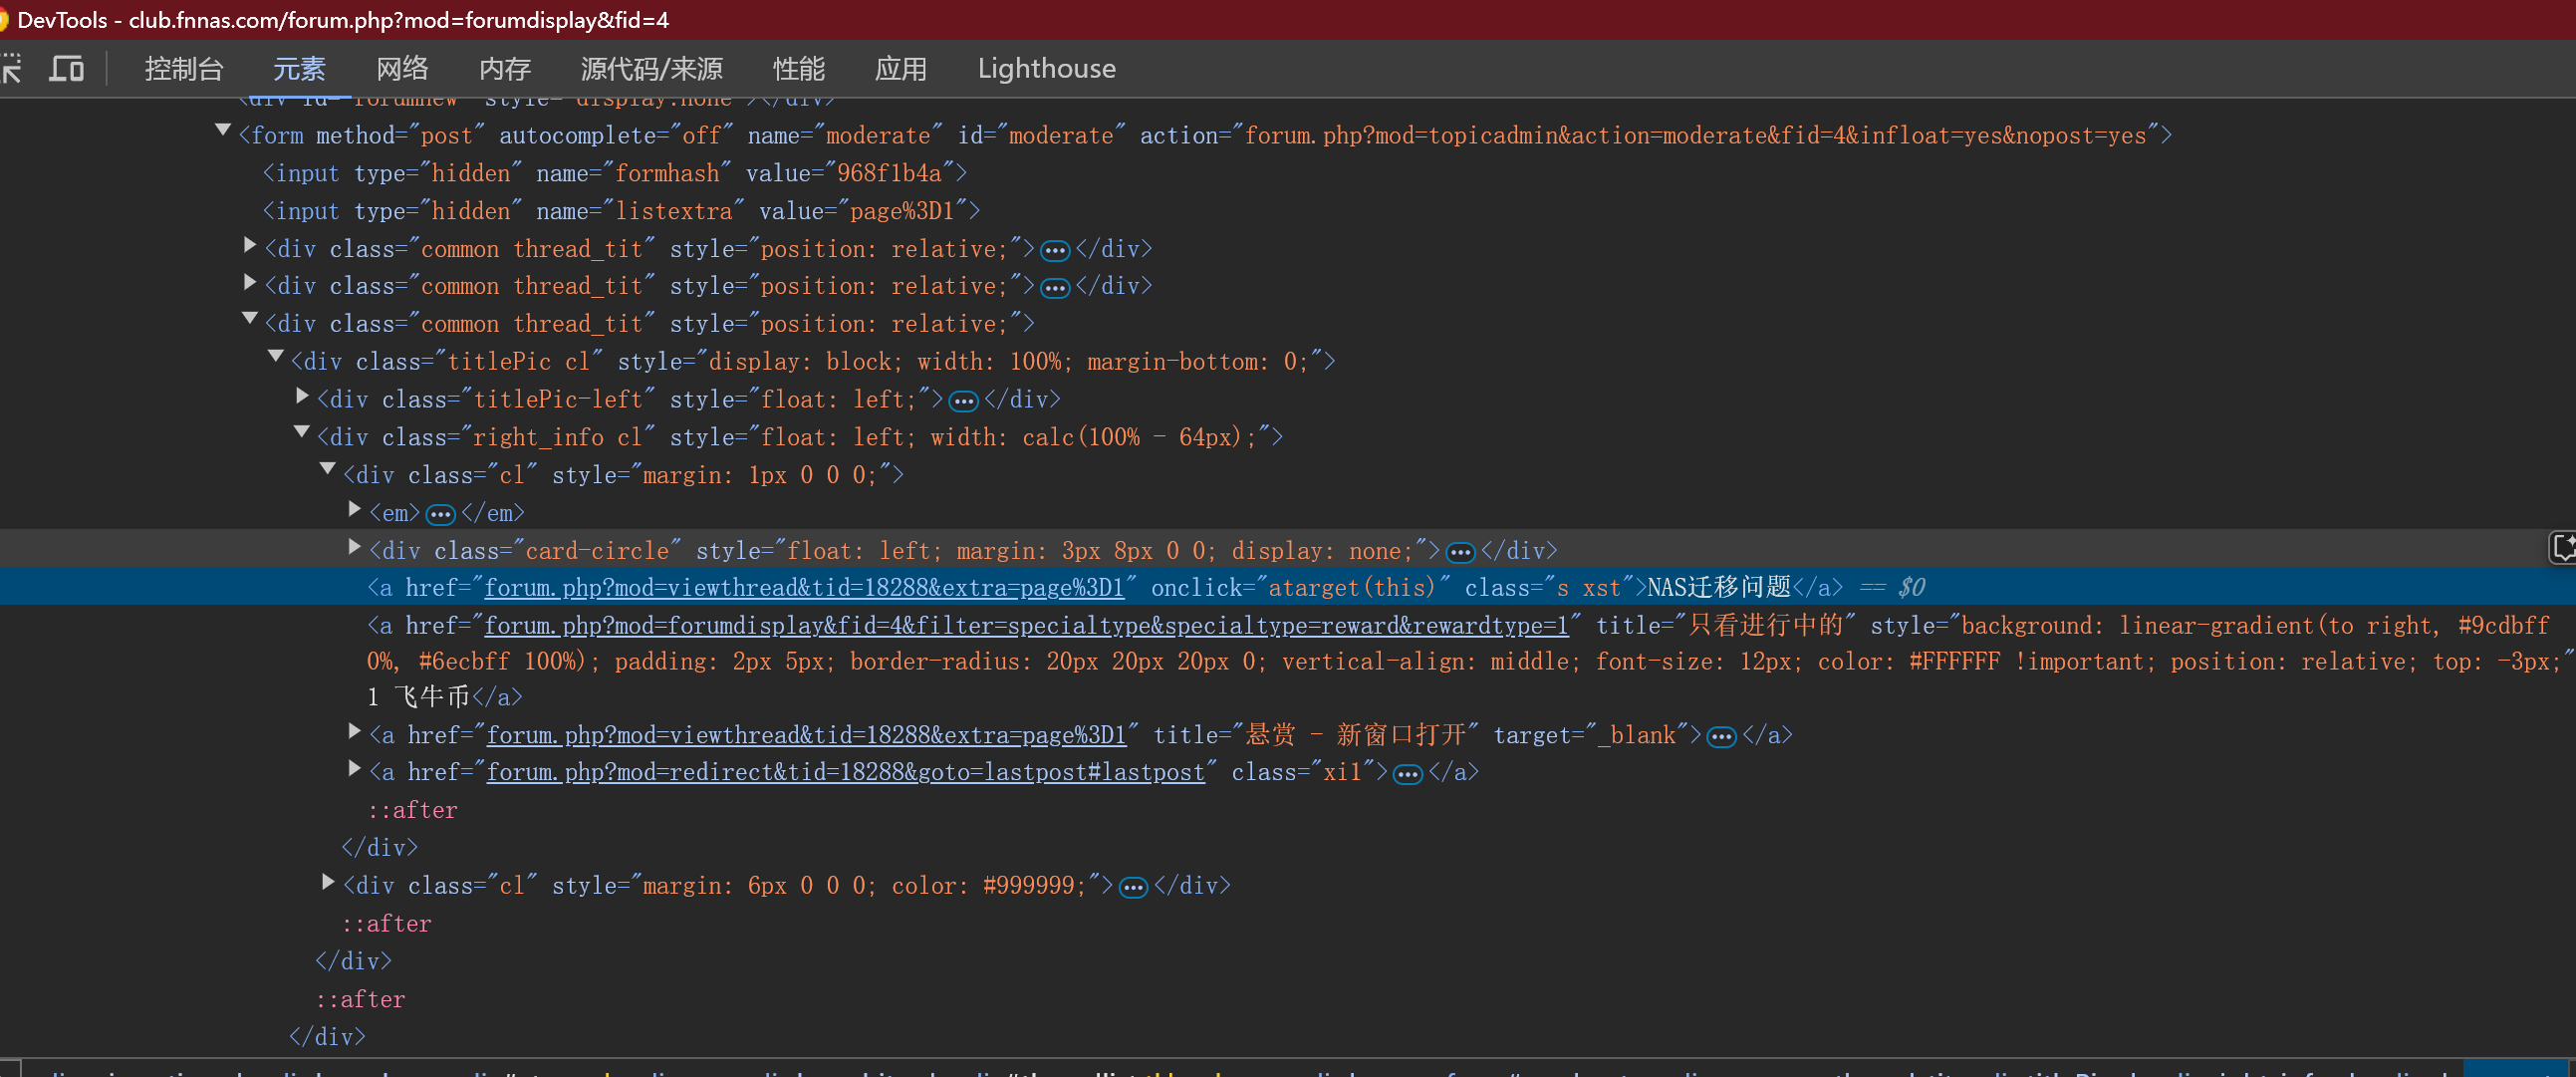
Task: Open the 性能 tab
Action: point(798,68)
